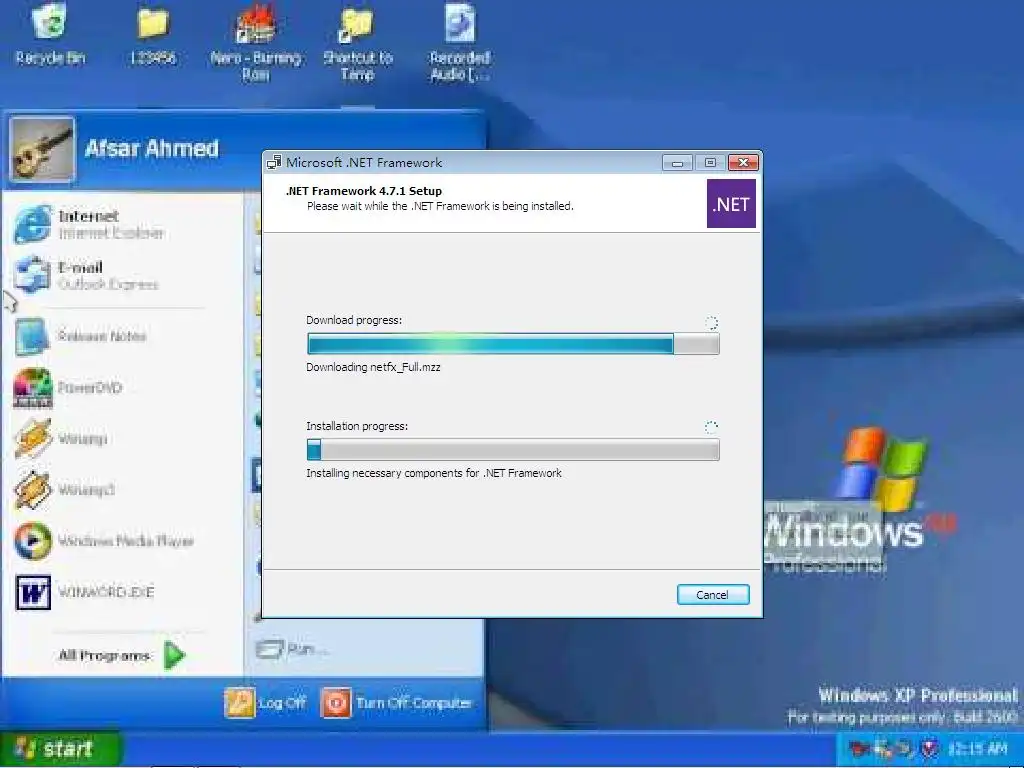Open the Run... command

pyautogui.click(x=292, y=649)
